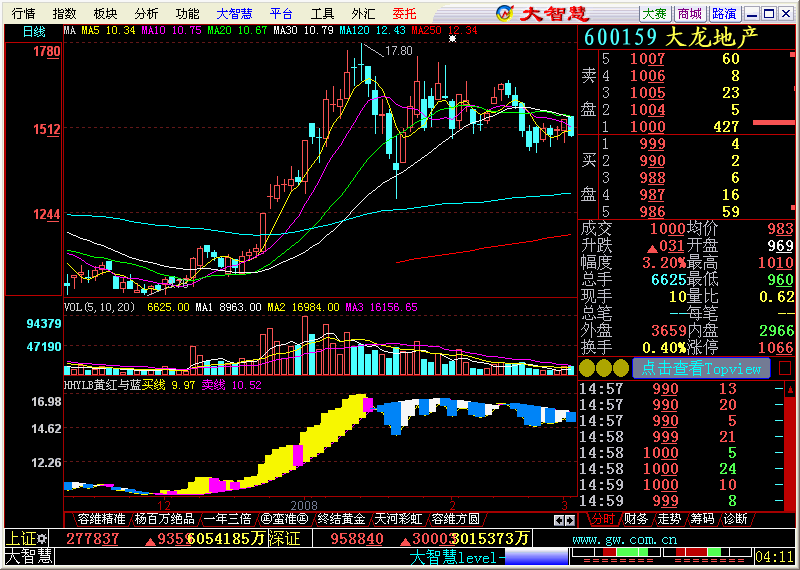Screen dimensions: 800x570
Task: Click the 大智慧 status bar label
Action: point(29,557)
